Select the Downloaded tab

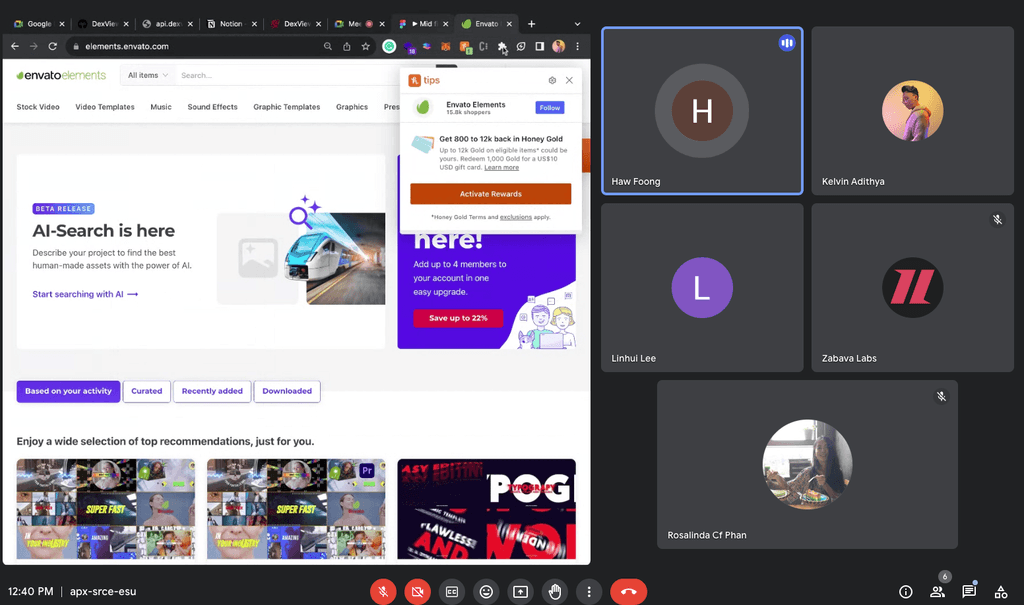pos(287,391)
